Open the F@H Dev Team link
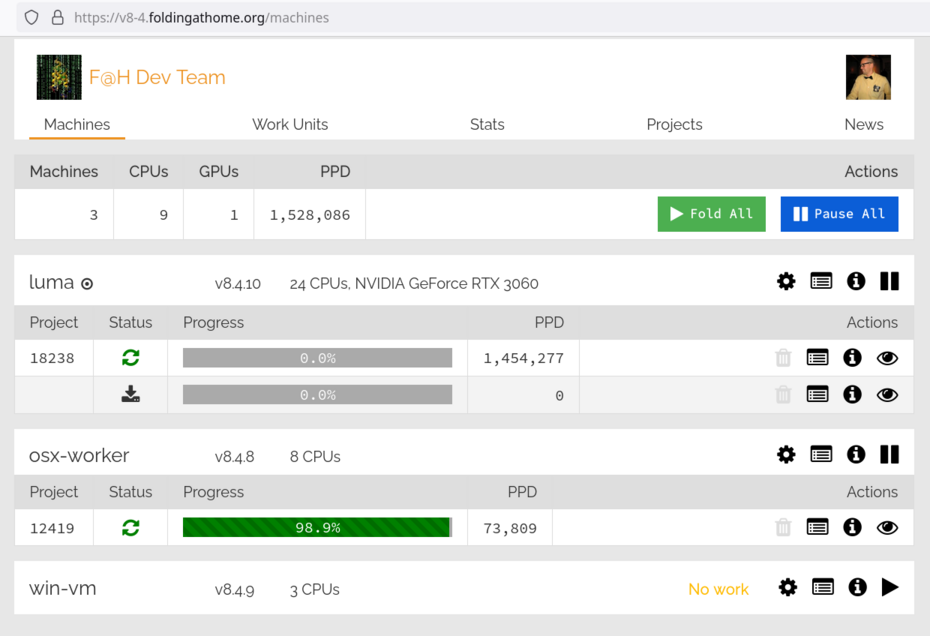 pos(157,78)
